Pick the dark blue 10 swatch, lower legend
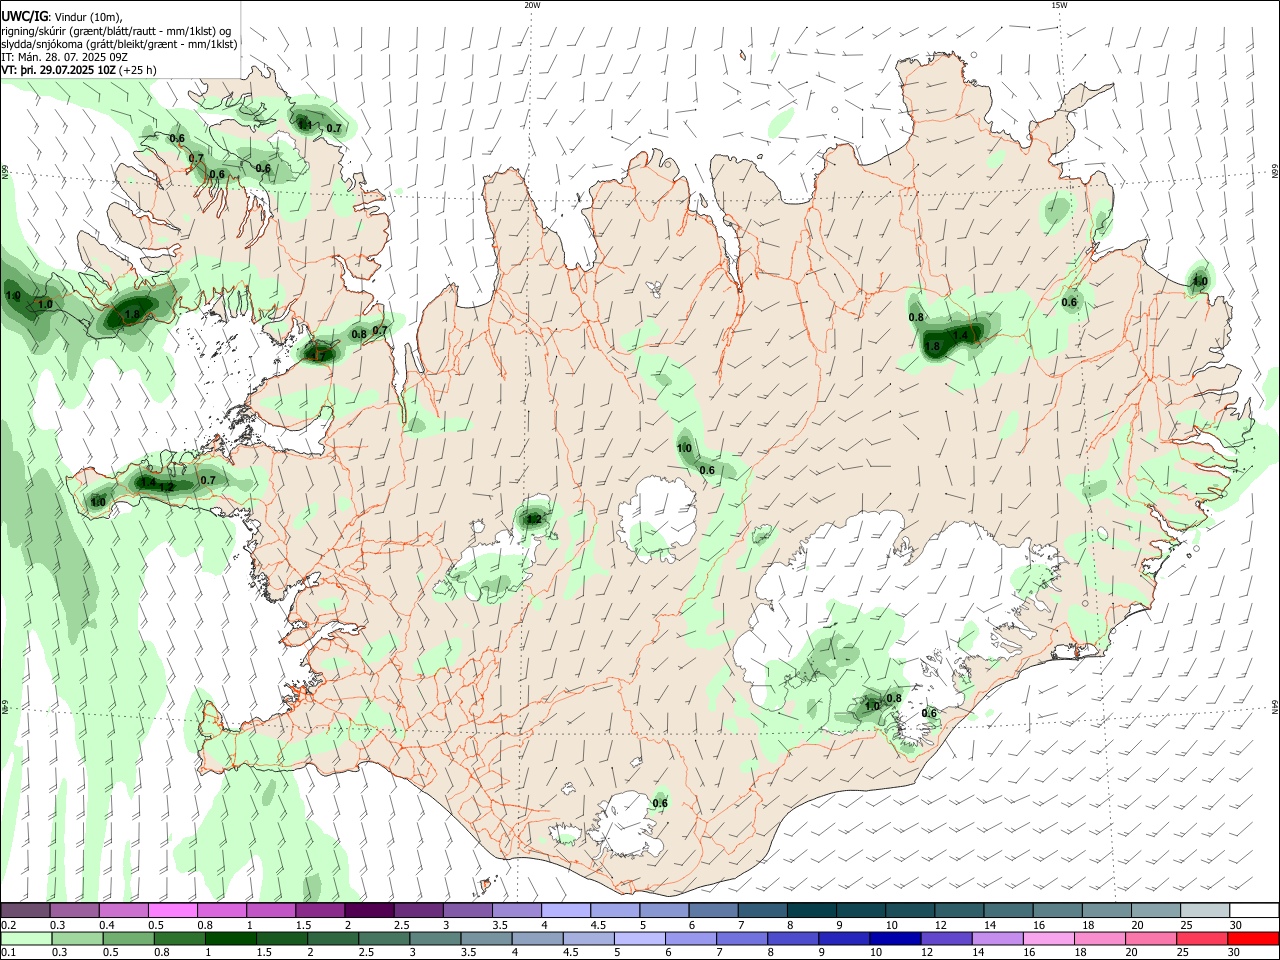This screenshot has height=960, width=1280. point(895,938)
